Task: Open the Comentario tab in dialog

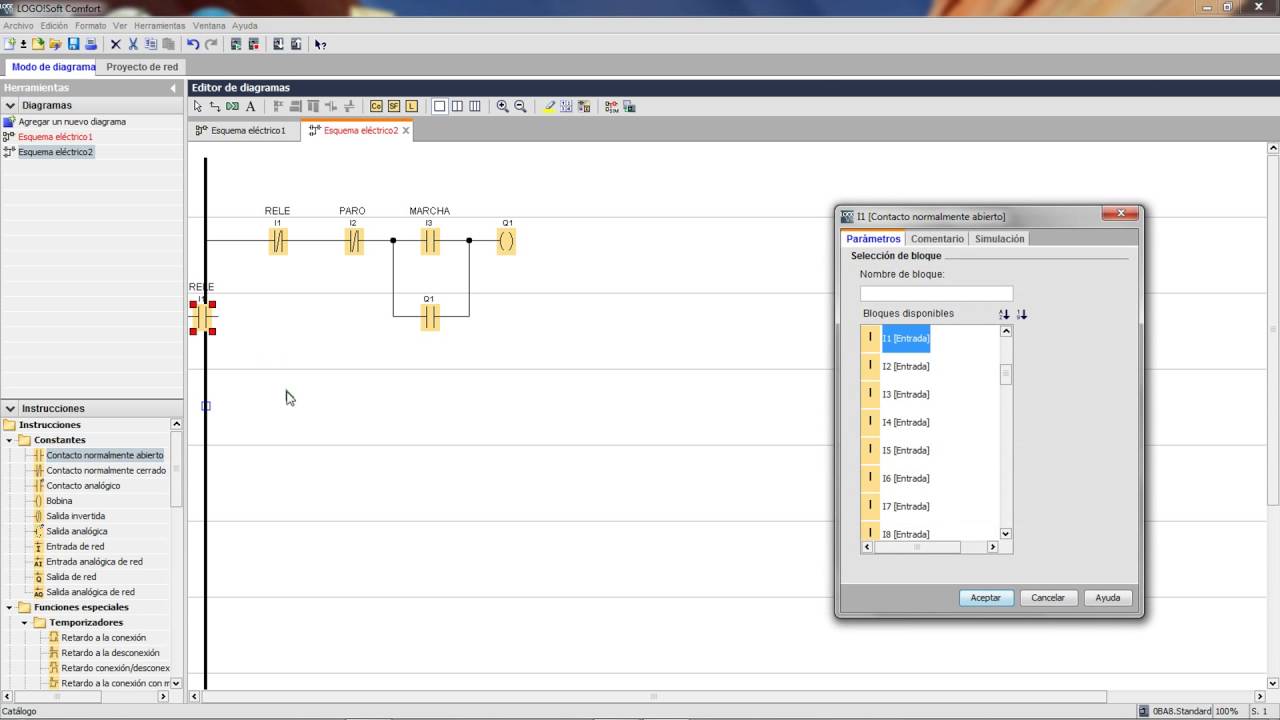Action: point(937,239)
